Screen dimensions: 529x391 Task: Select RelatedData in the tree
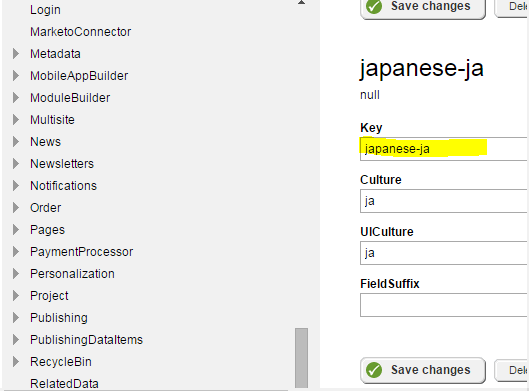[64, 384]
